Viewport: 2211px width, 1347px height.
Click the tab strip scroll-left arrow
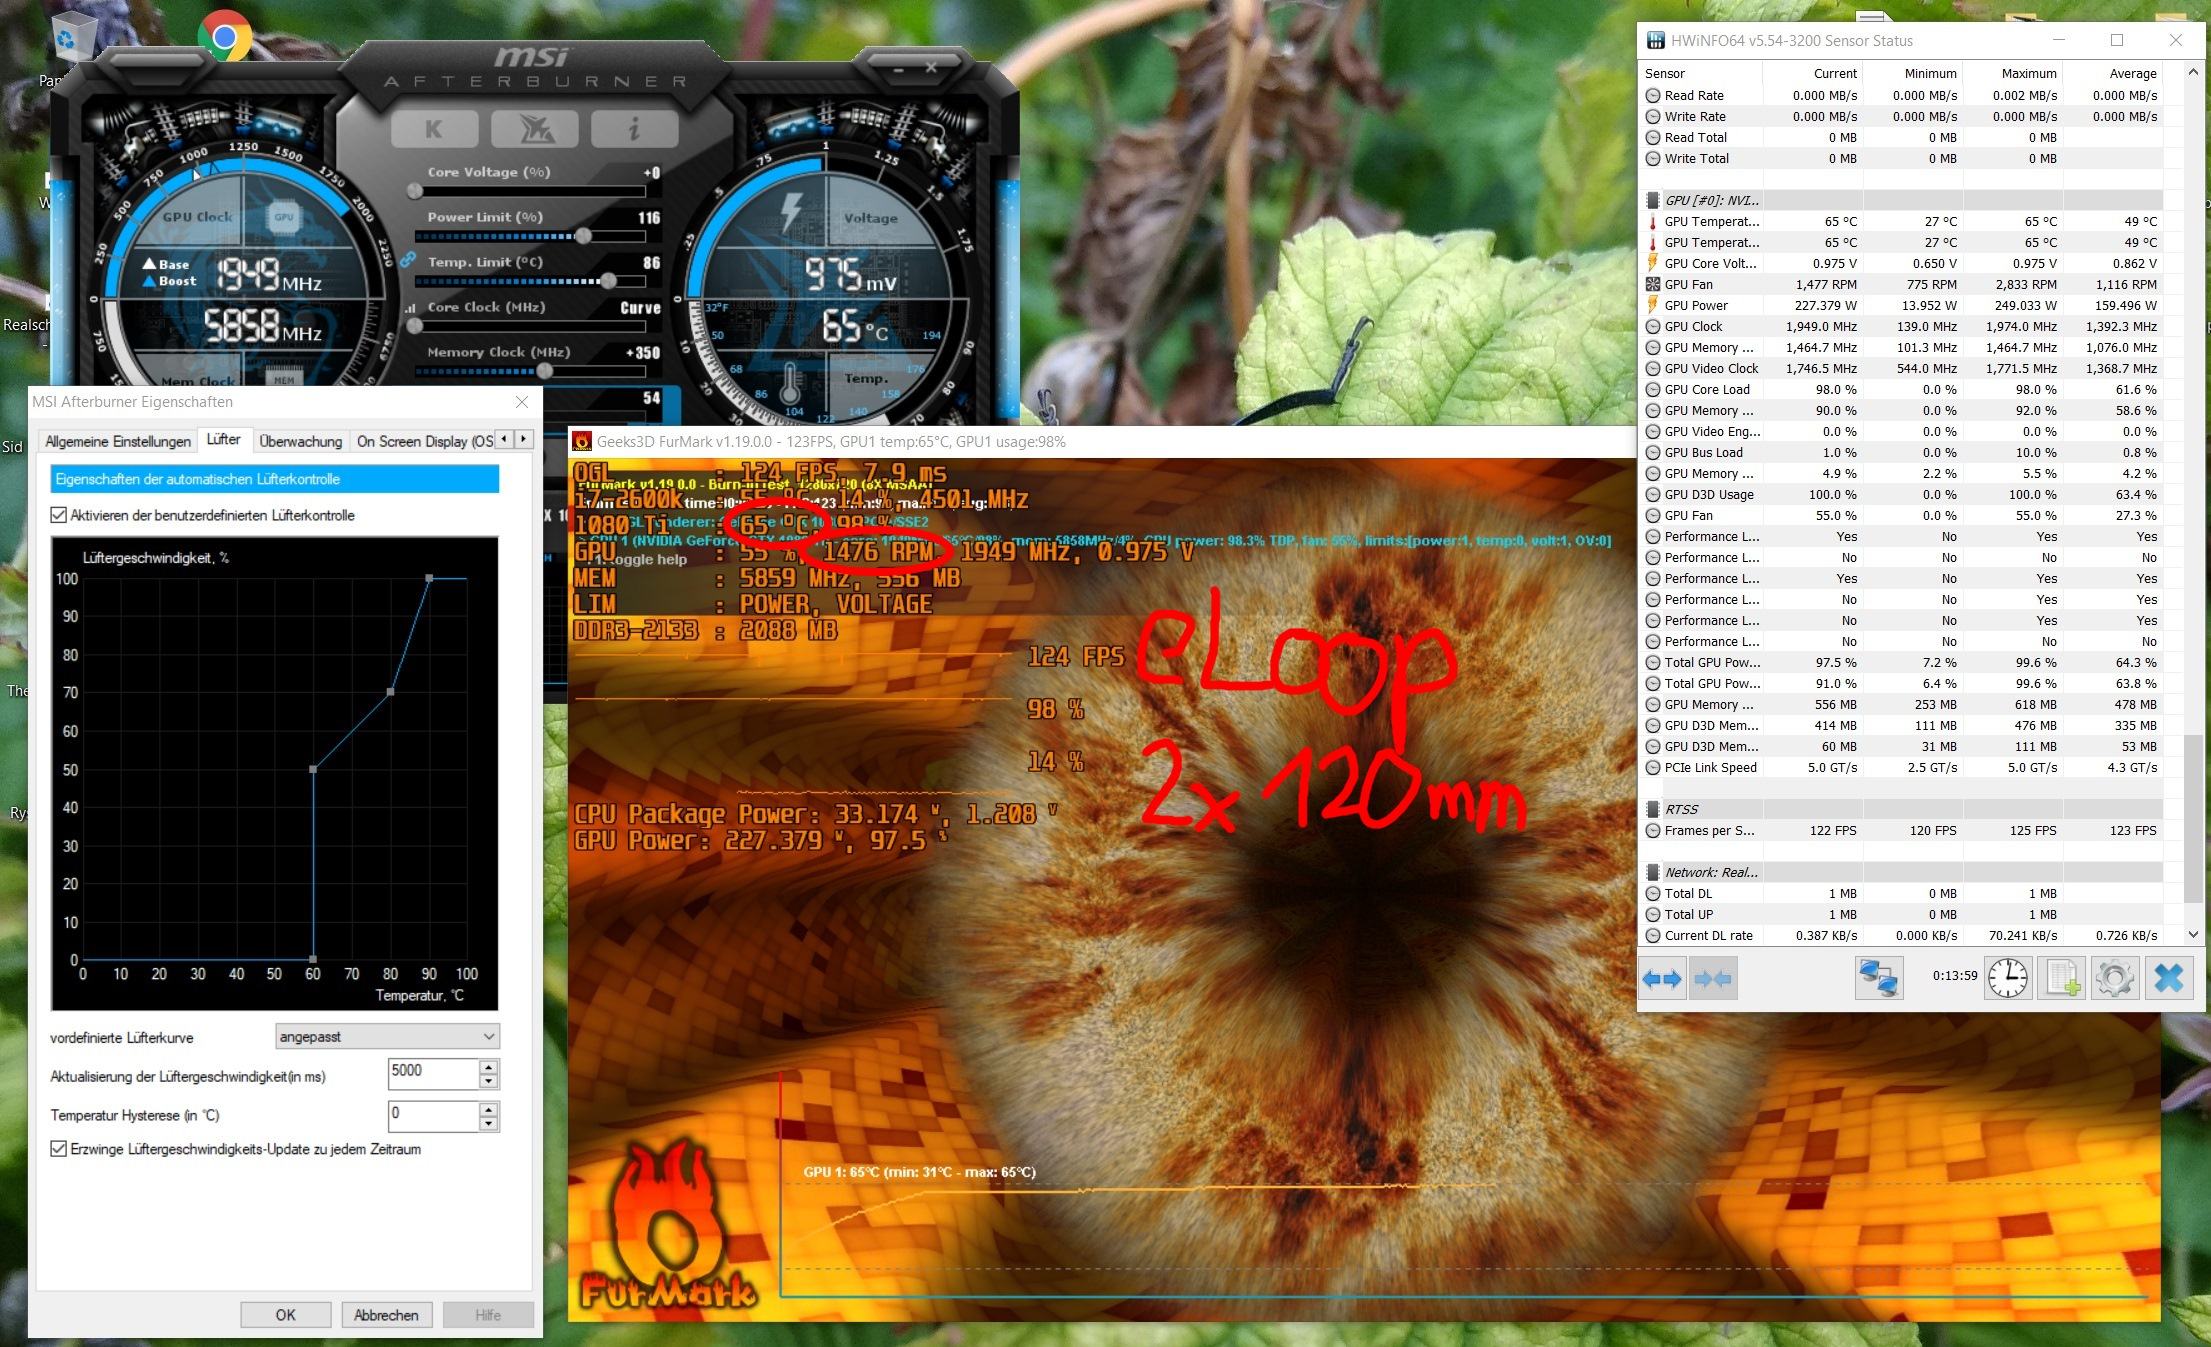click(505, 439)
